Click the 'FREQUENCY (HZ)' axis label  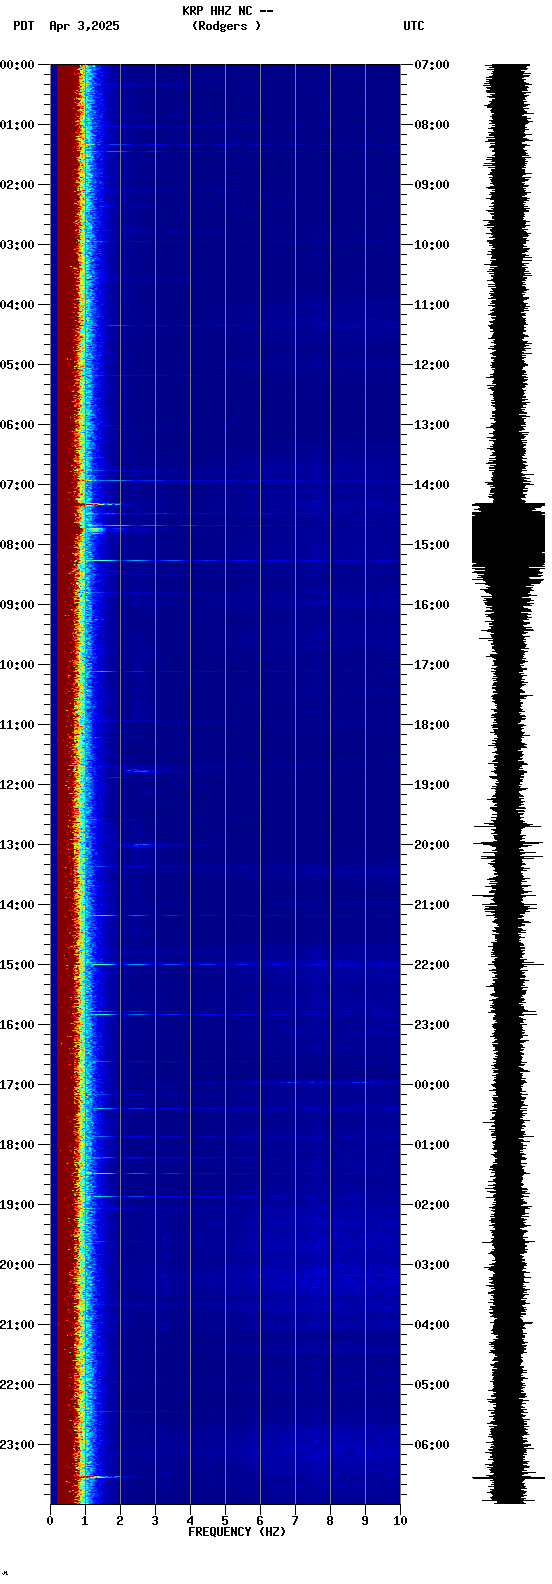[237, 1532]
